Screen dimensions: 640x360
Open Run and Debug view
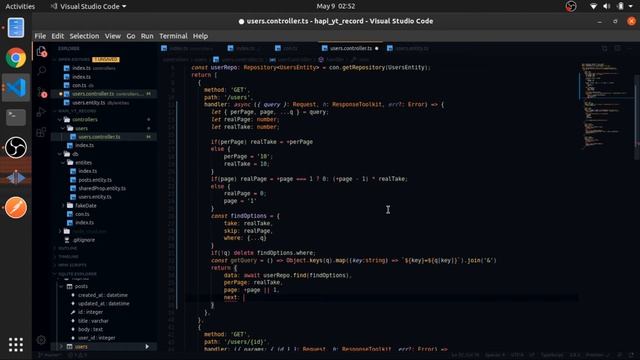click(x=41, y=112)
